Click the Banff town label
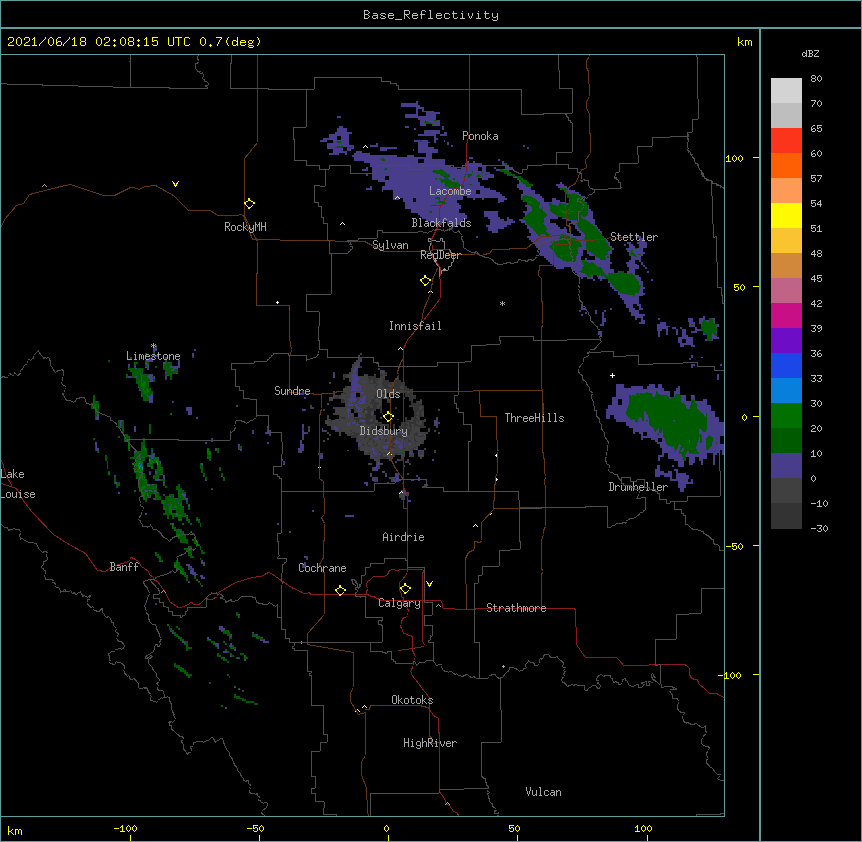Screen dimensions: 862x842 point(124,567)
